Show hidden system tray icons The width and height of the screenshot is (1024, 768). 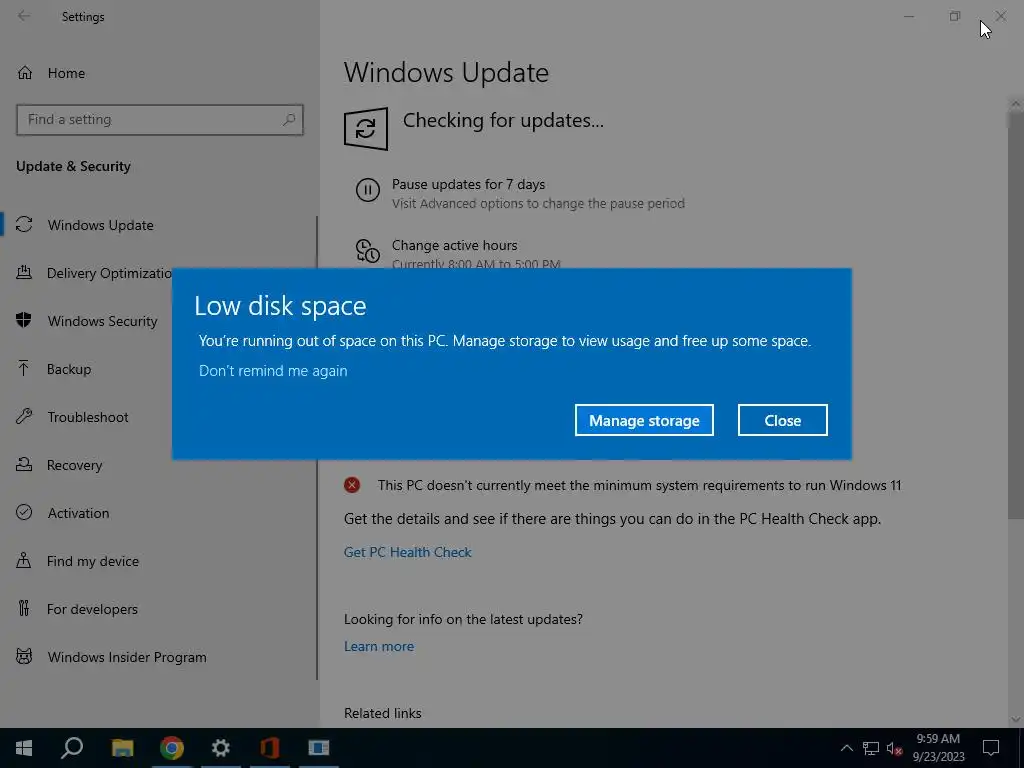(846, 748)
